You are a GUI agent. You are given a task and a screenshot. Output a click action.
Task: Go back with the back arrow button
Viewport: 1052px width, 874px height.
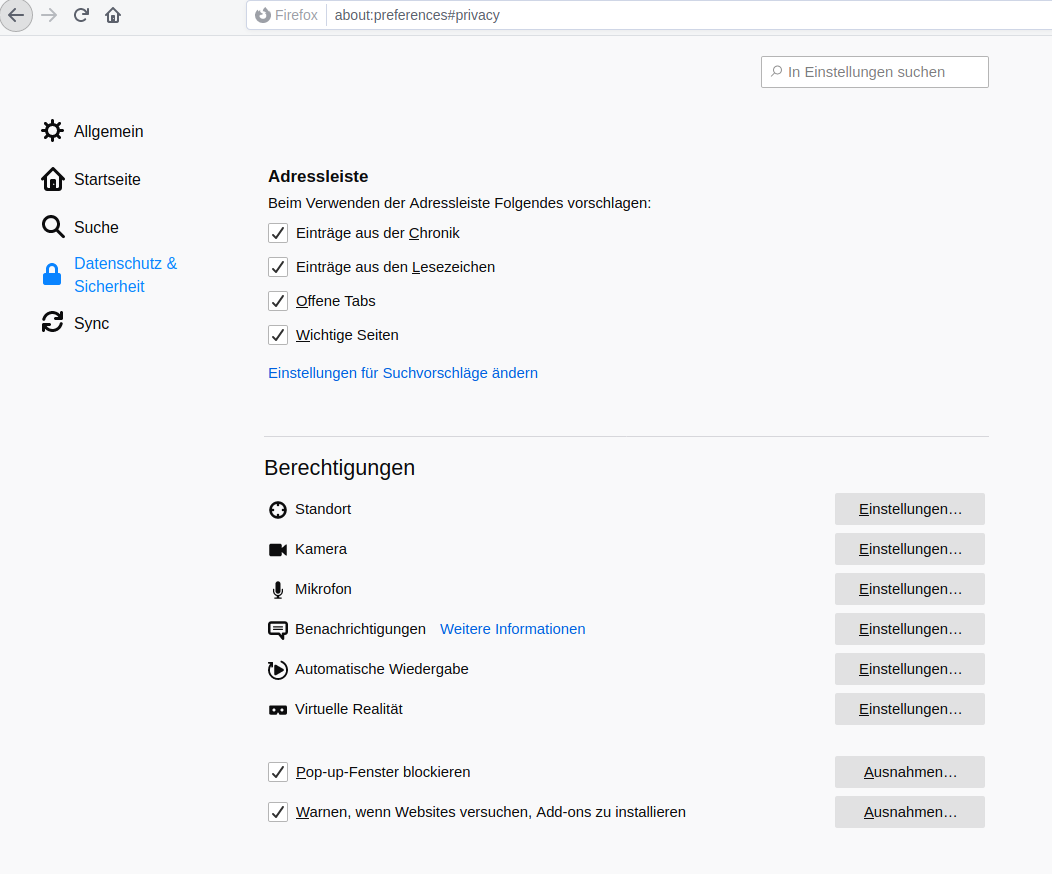click(16, 15)
